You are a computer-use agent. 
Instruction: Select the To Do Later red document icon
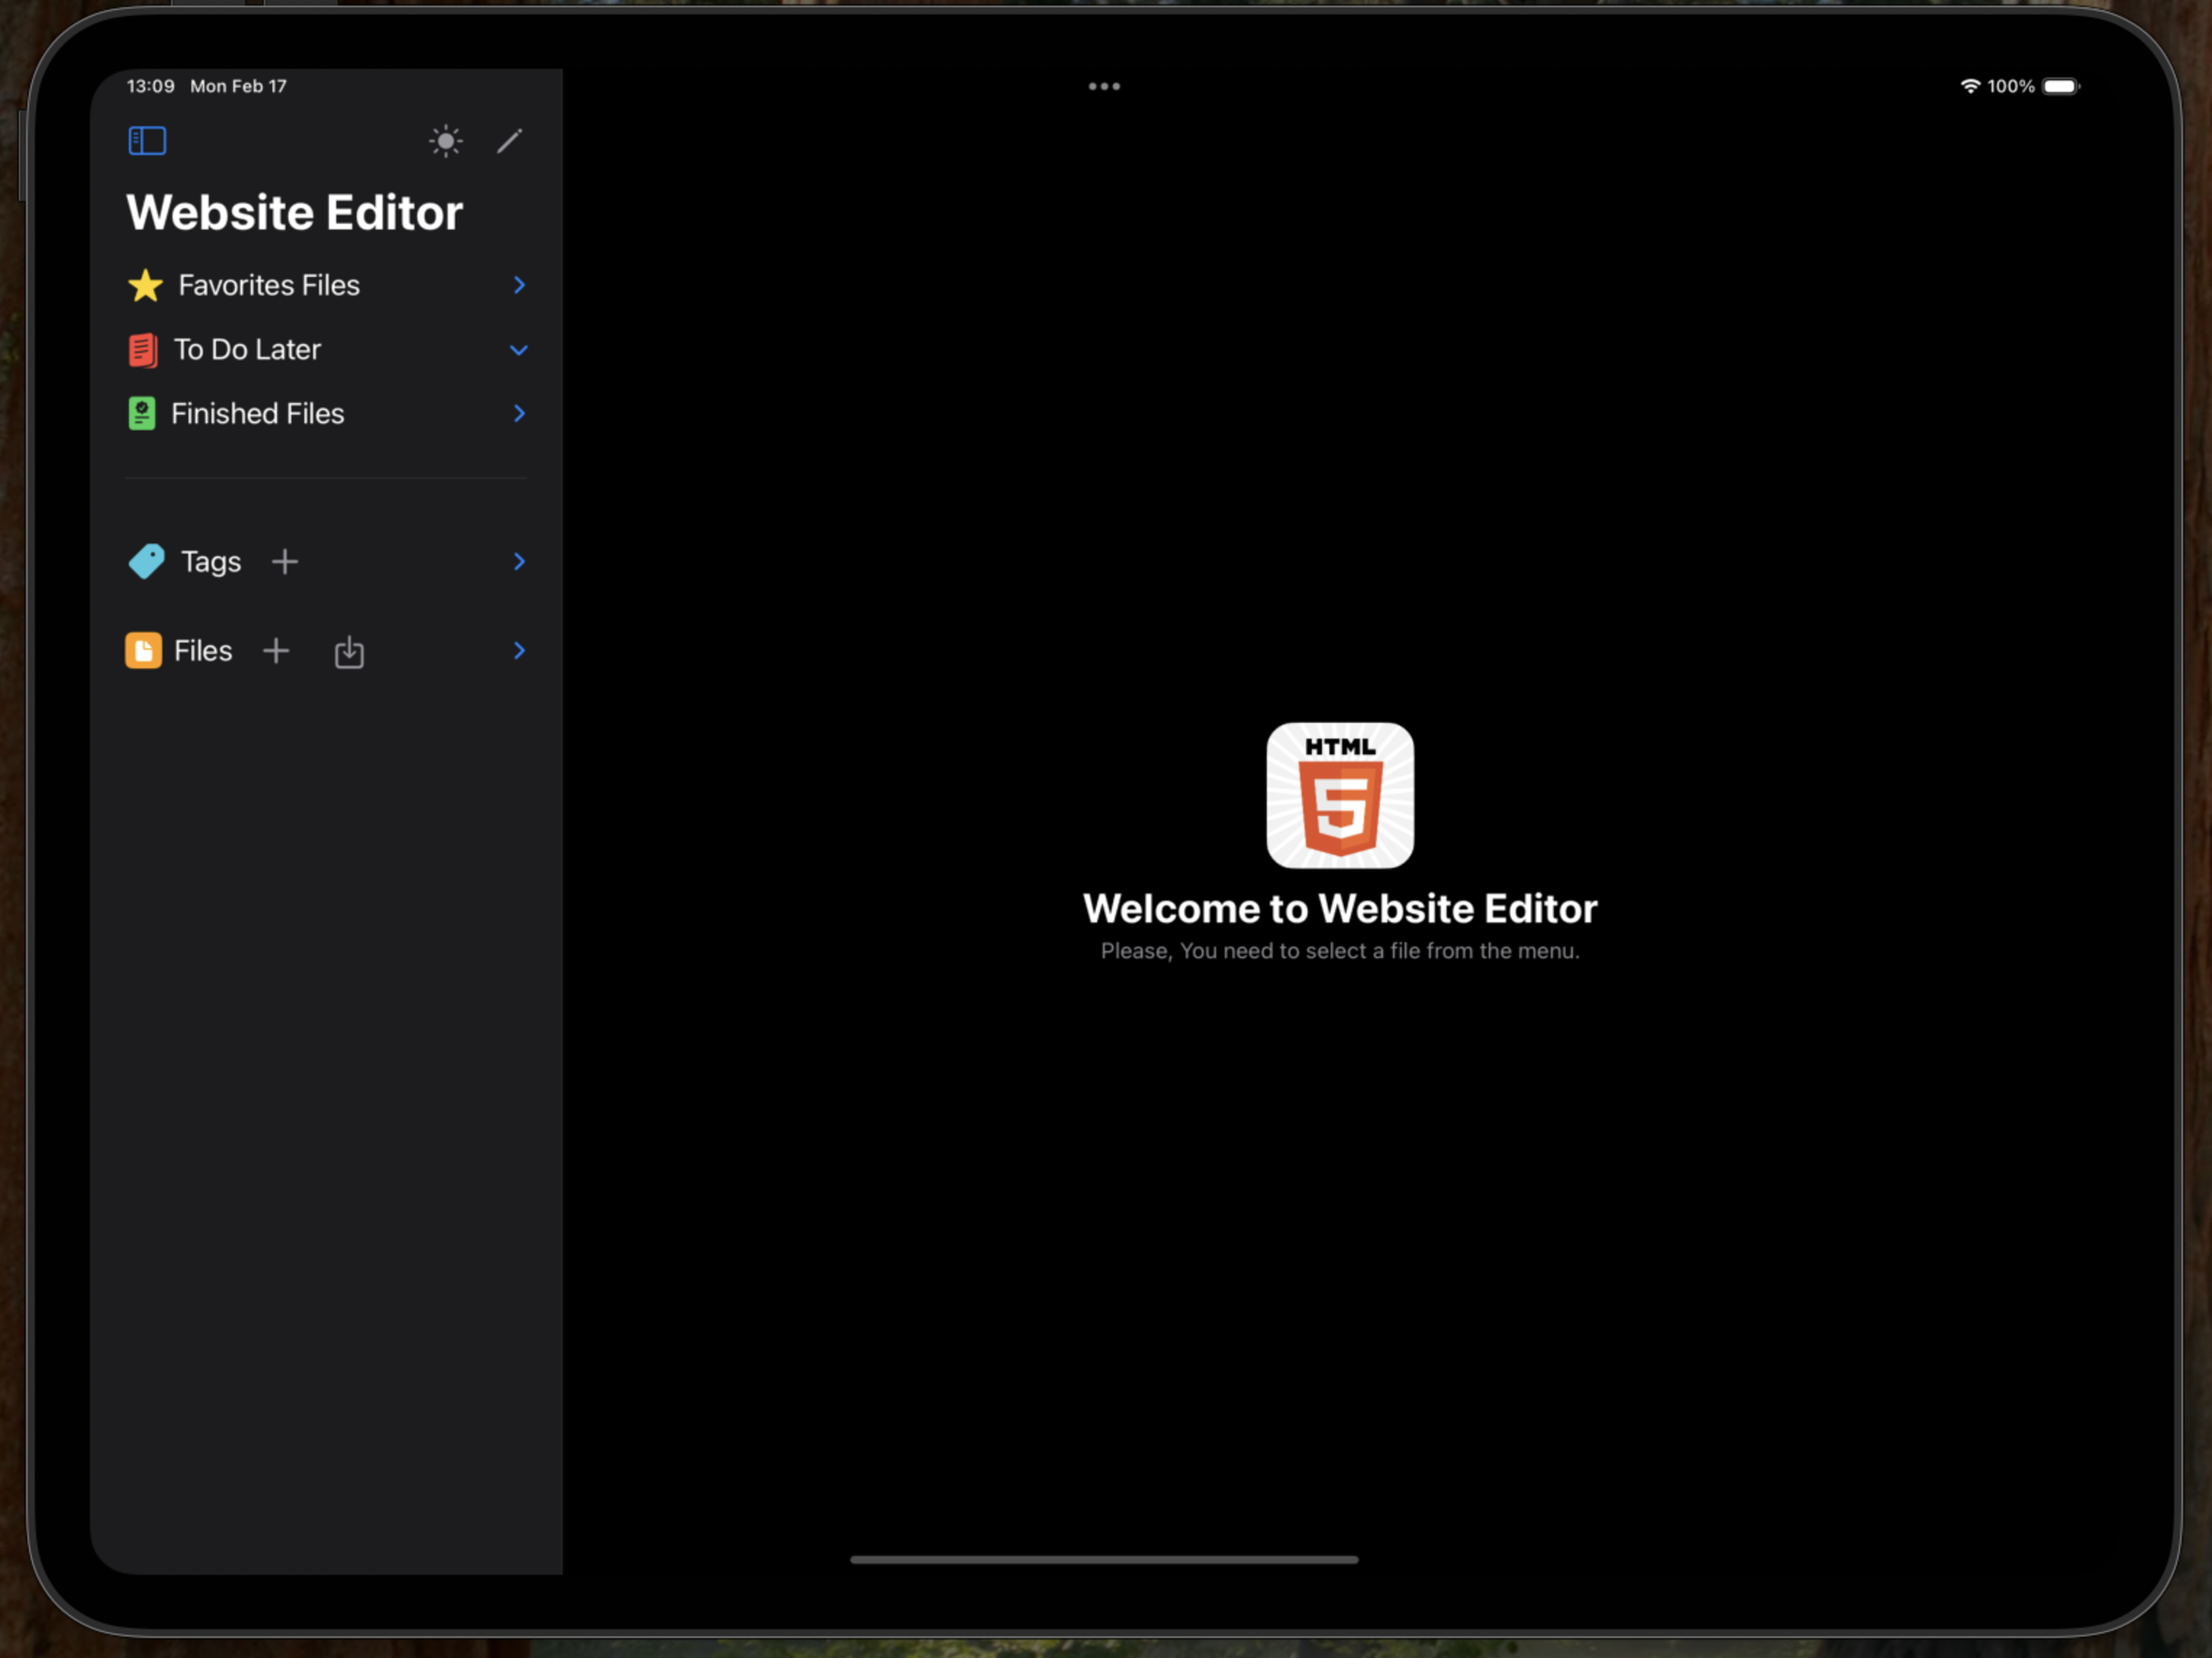(x=143, y=350)
